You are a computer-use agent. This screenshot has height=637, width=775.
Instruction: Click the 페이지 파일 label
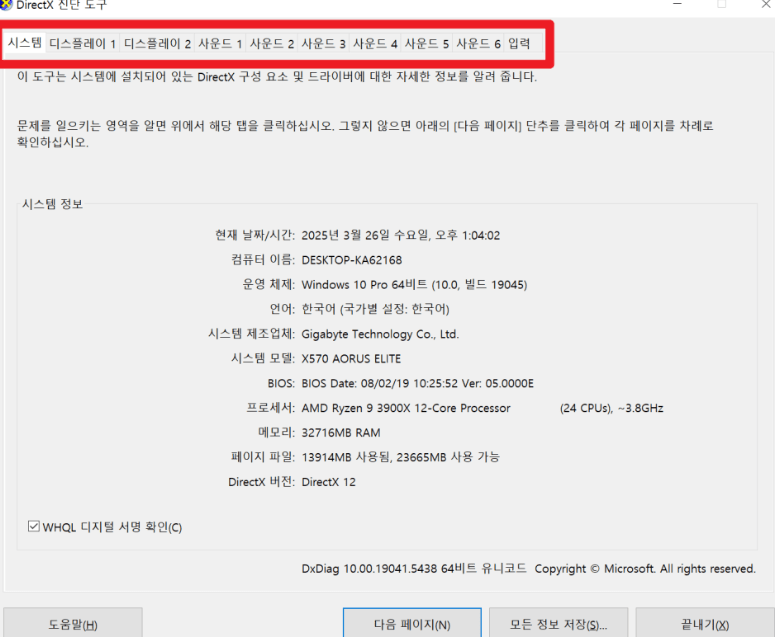point(263,457)
